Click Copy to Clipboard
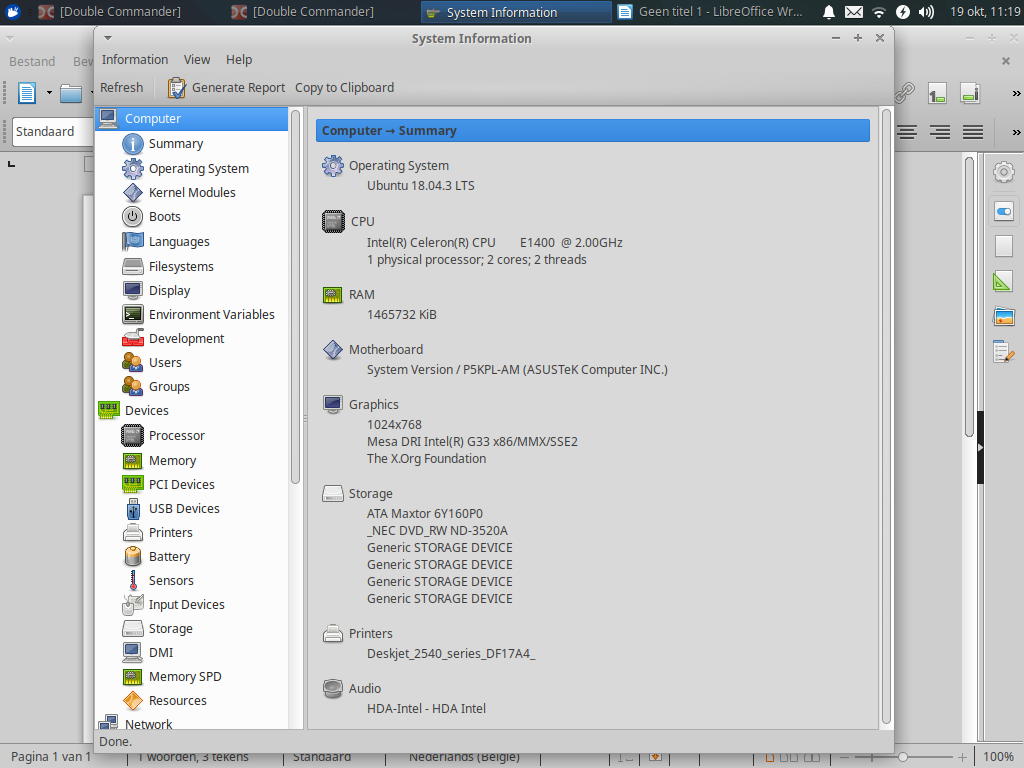The width and height of the screenshot is (1024, 768). (344, 88)
